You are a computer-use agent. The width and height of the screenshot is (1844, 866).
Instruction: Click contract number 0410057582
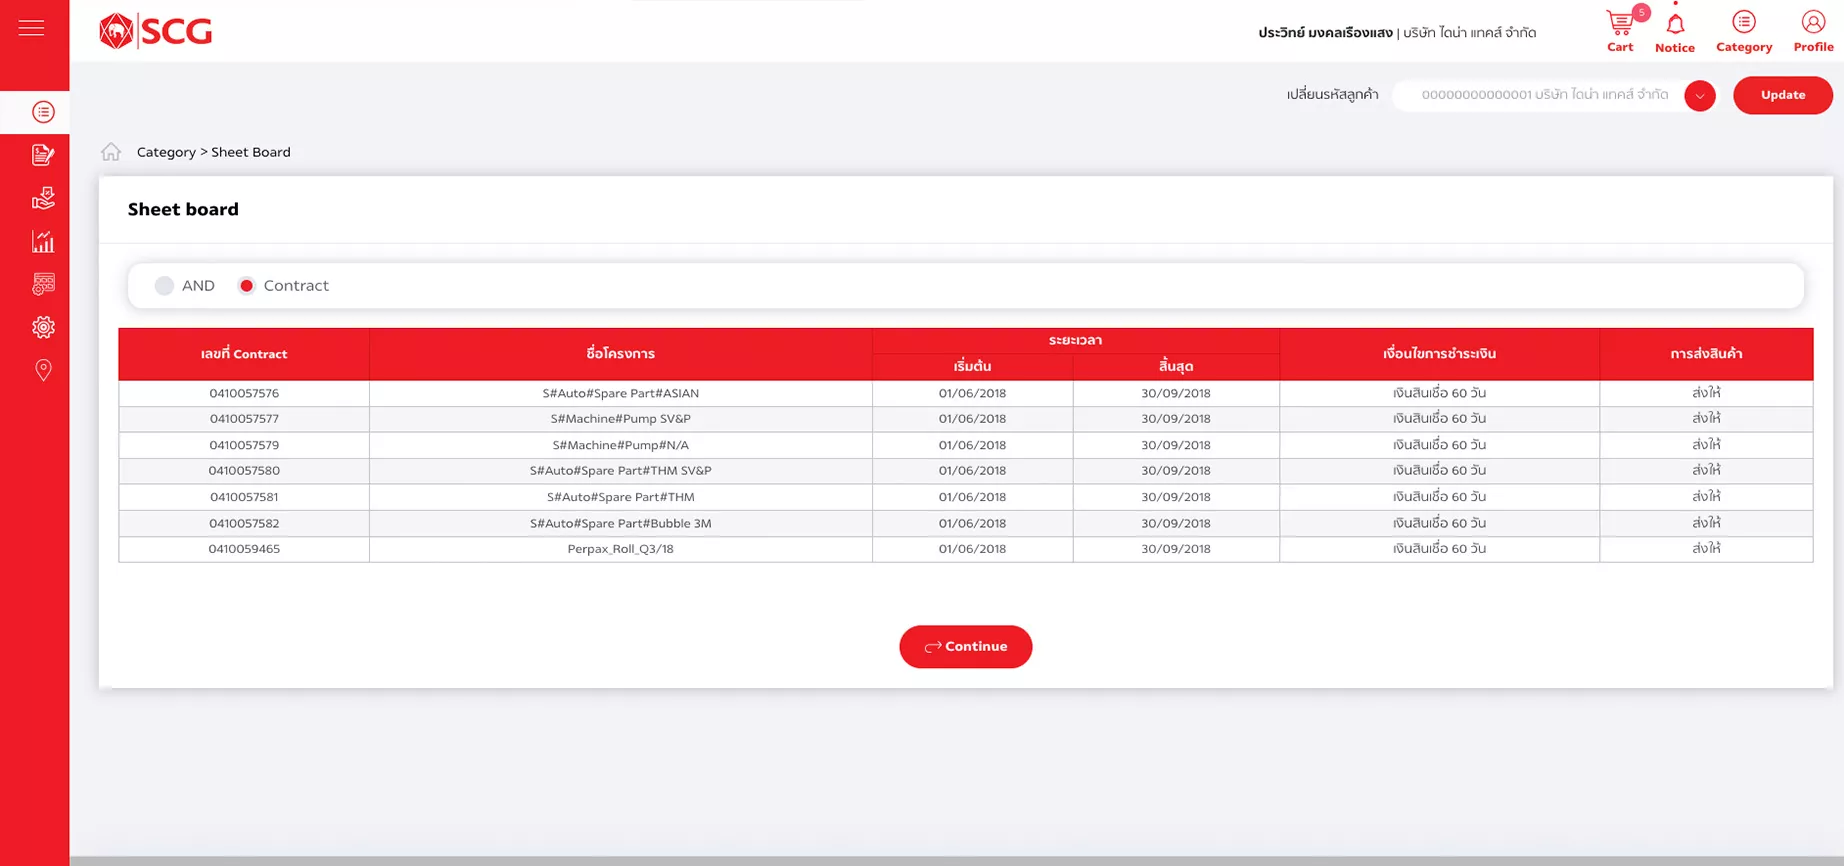tap(244, 523)
